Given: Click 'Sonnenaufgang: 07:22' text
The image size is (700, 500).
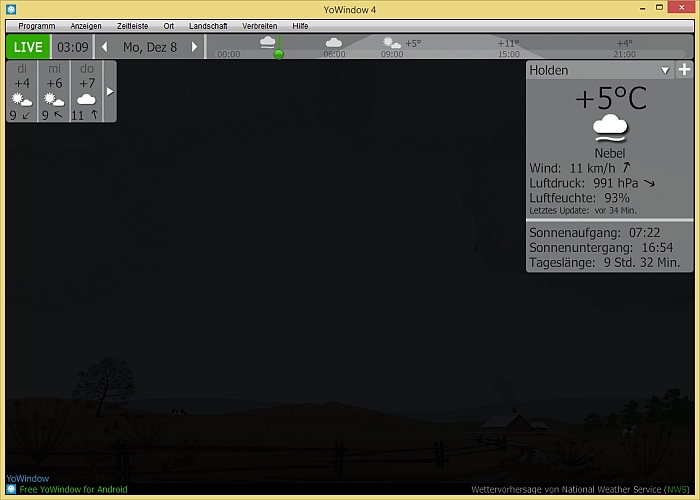Looking at the screenshot, I should (x=595, y=233).
